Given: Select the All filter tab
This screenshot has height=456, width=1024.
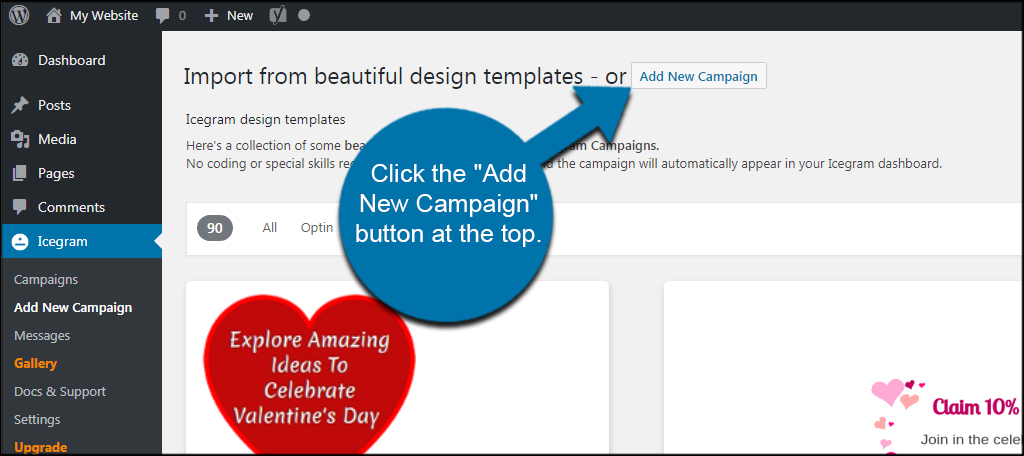Looking at the screenshot, I should [270, 228].
